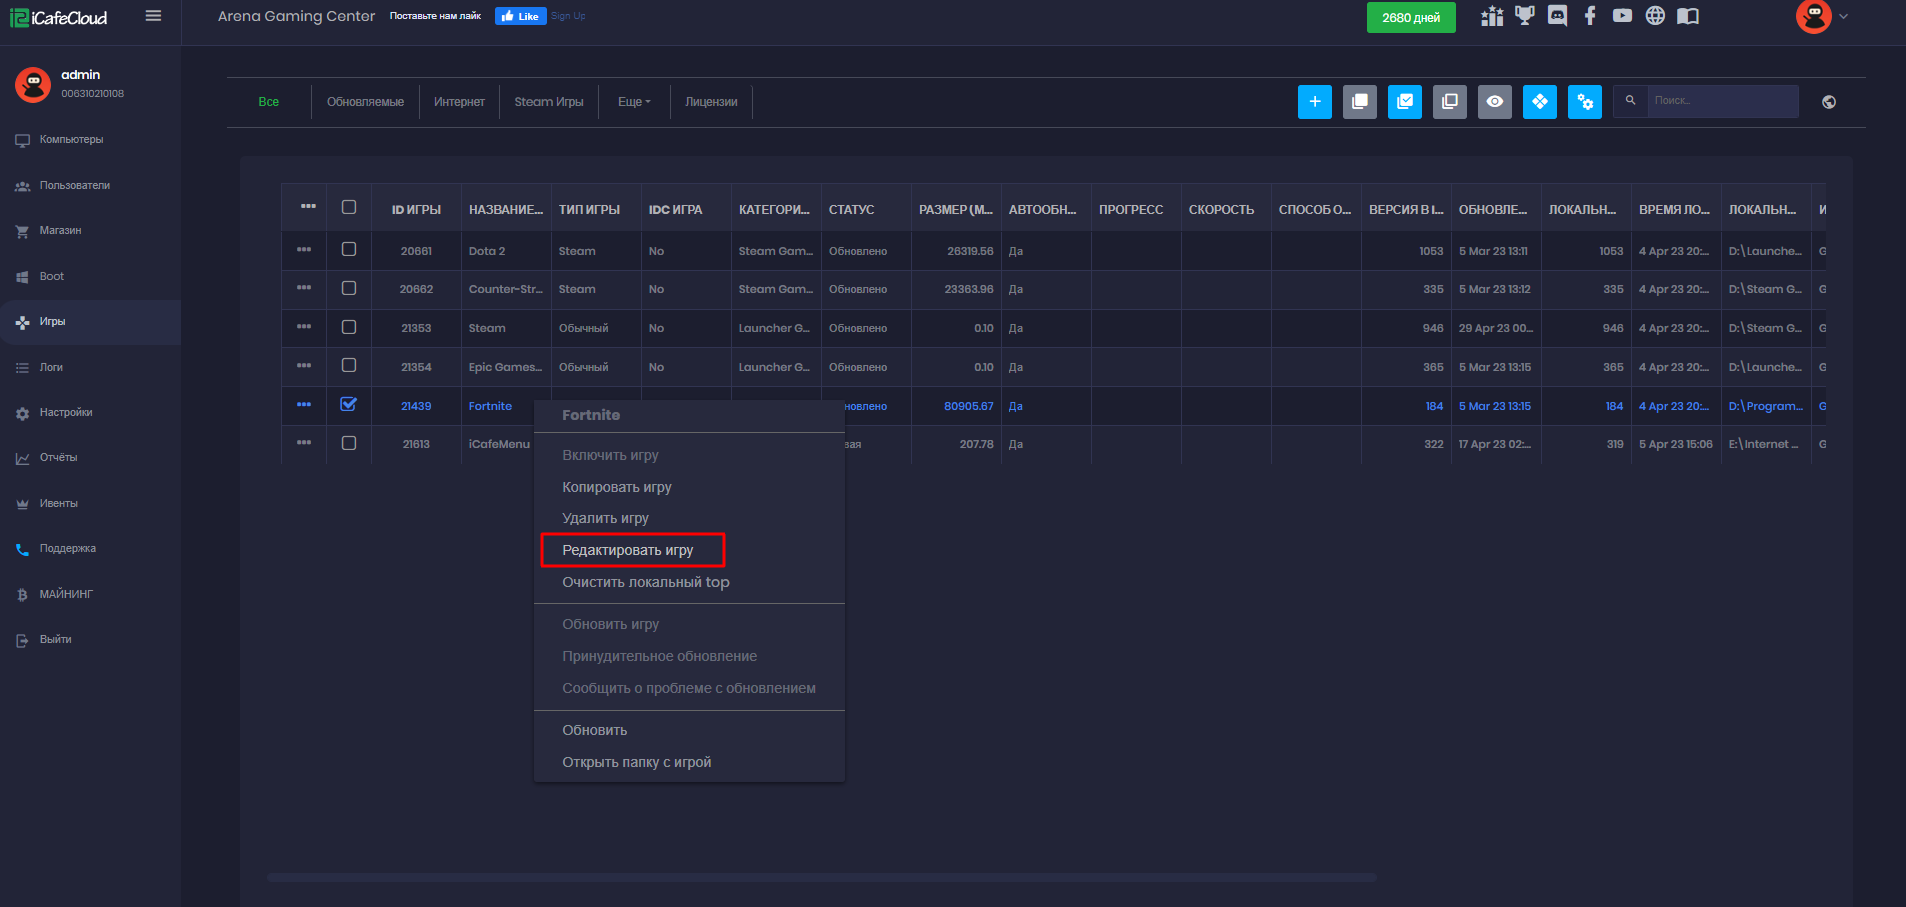Image resolution: width=1906 pixels, height=907 pixels.
Task: Open the Facebook icon in header
Action: click(x=1590, y=16)
